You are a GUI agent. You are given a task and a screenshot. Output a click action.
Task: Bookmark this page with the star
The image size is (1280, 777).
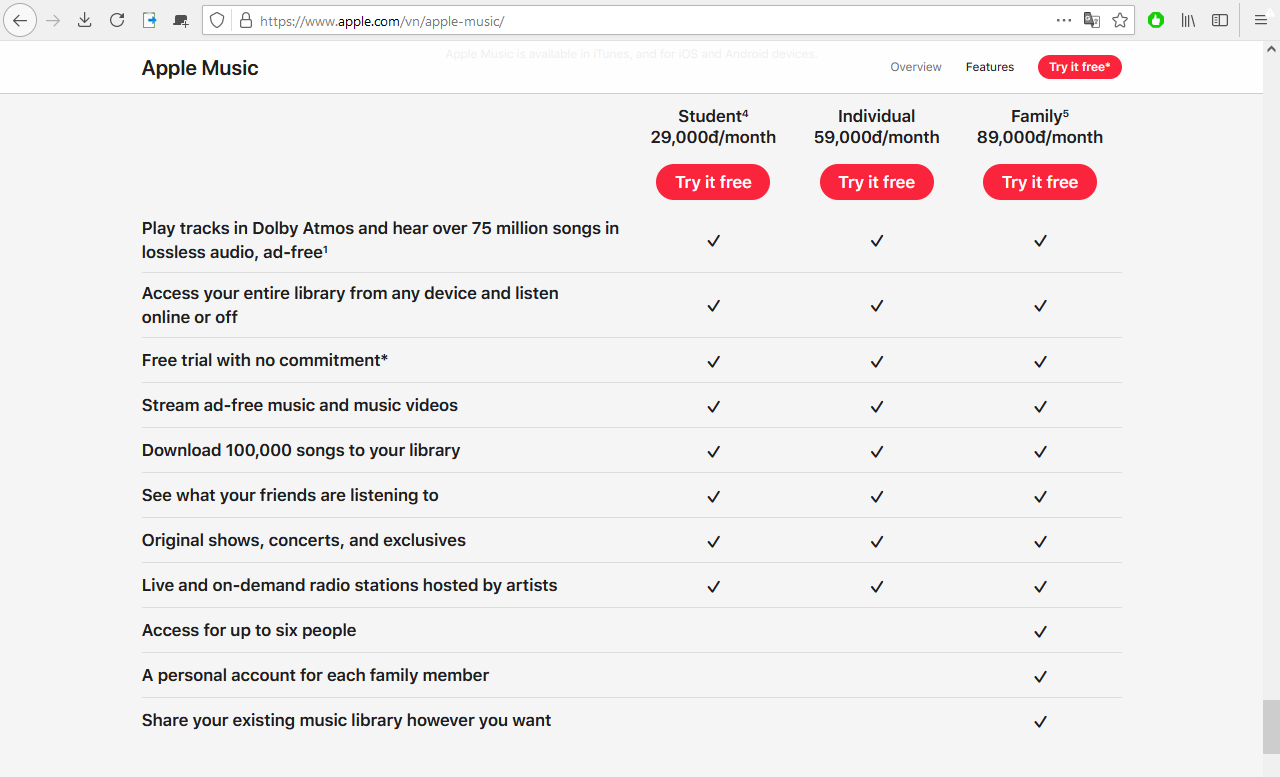click(1120, 20)
